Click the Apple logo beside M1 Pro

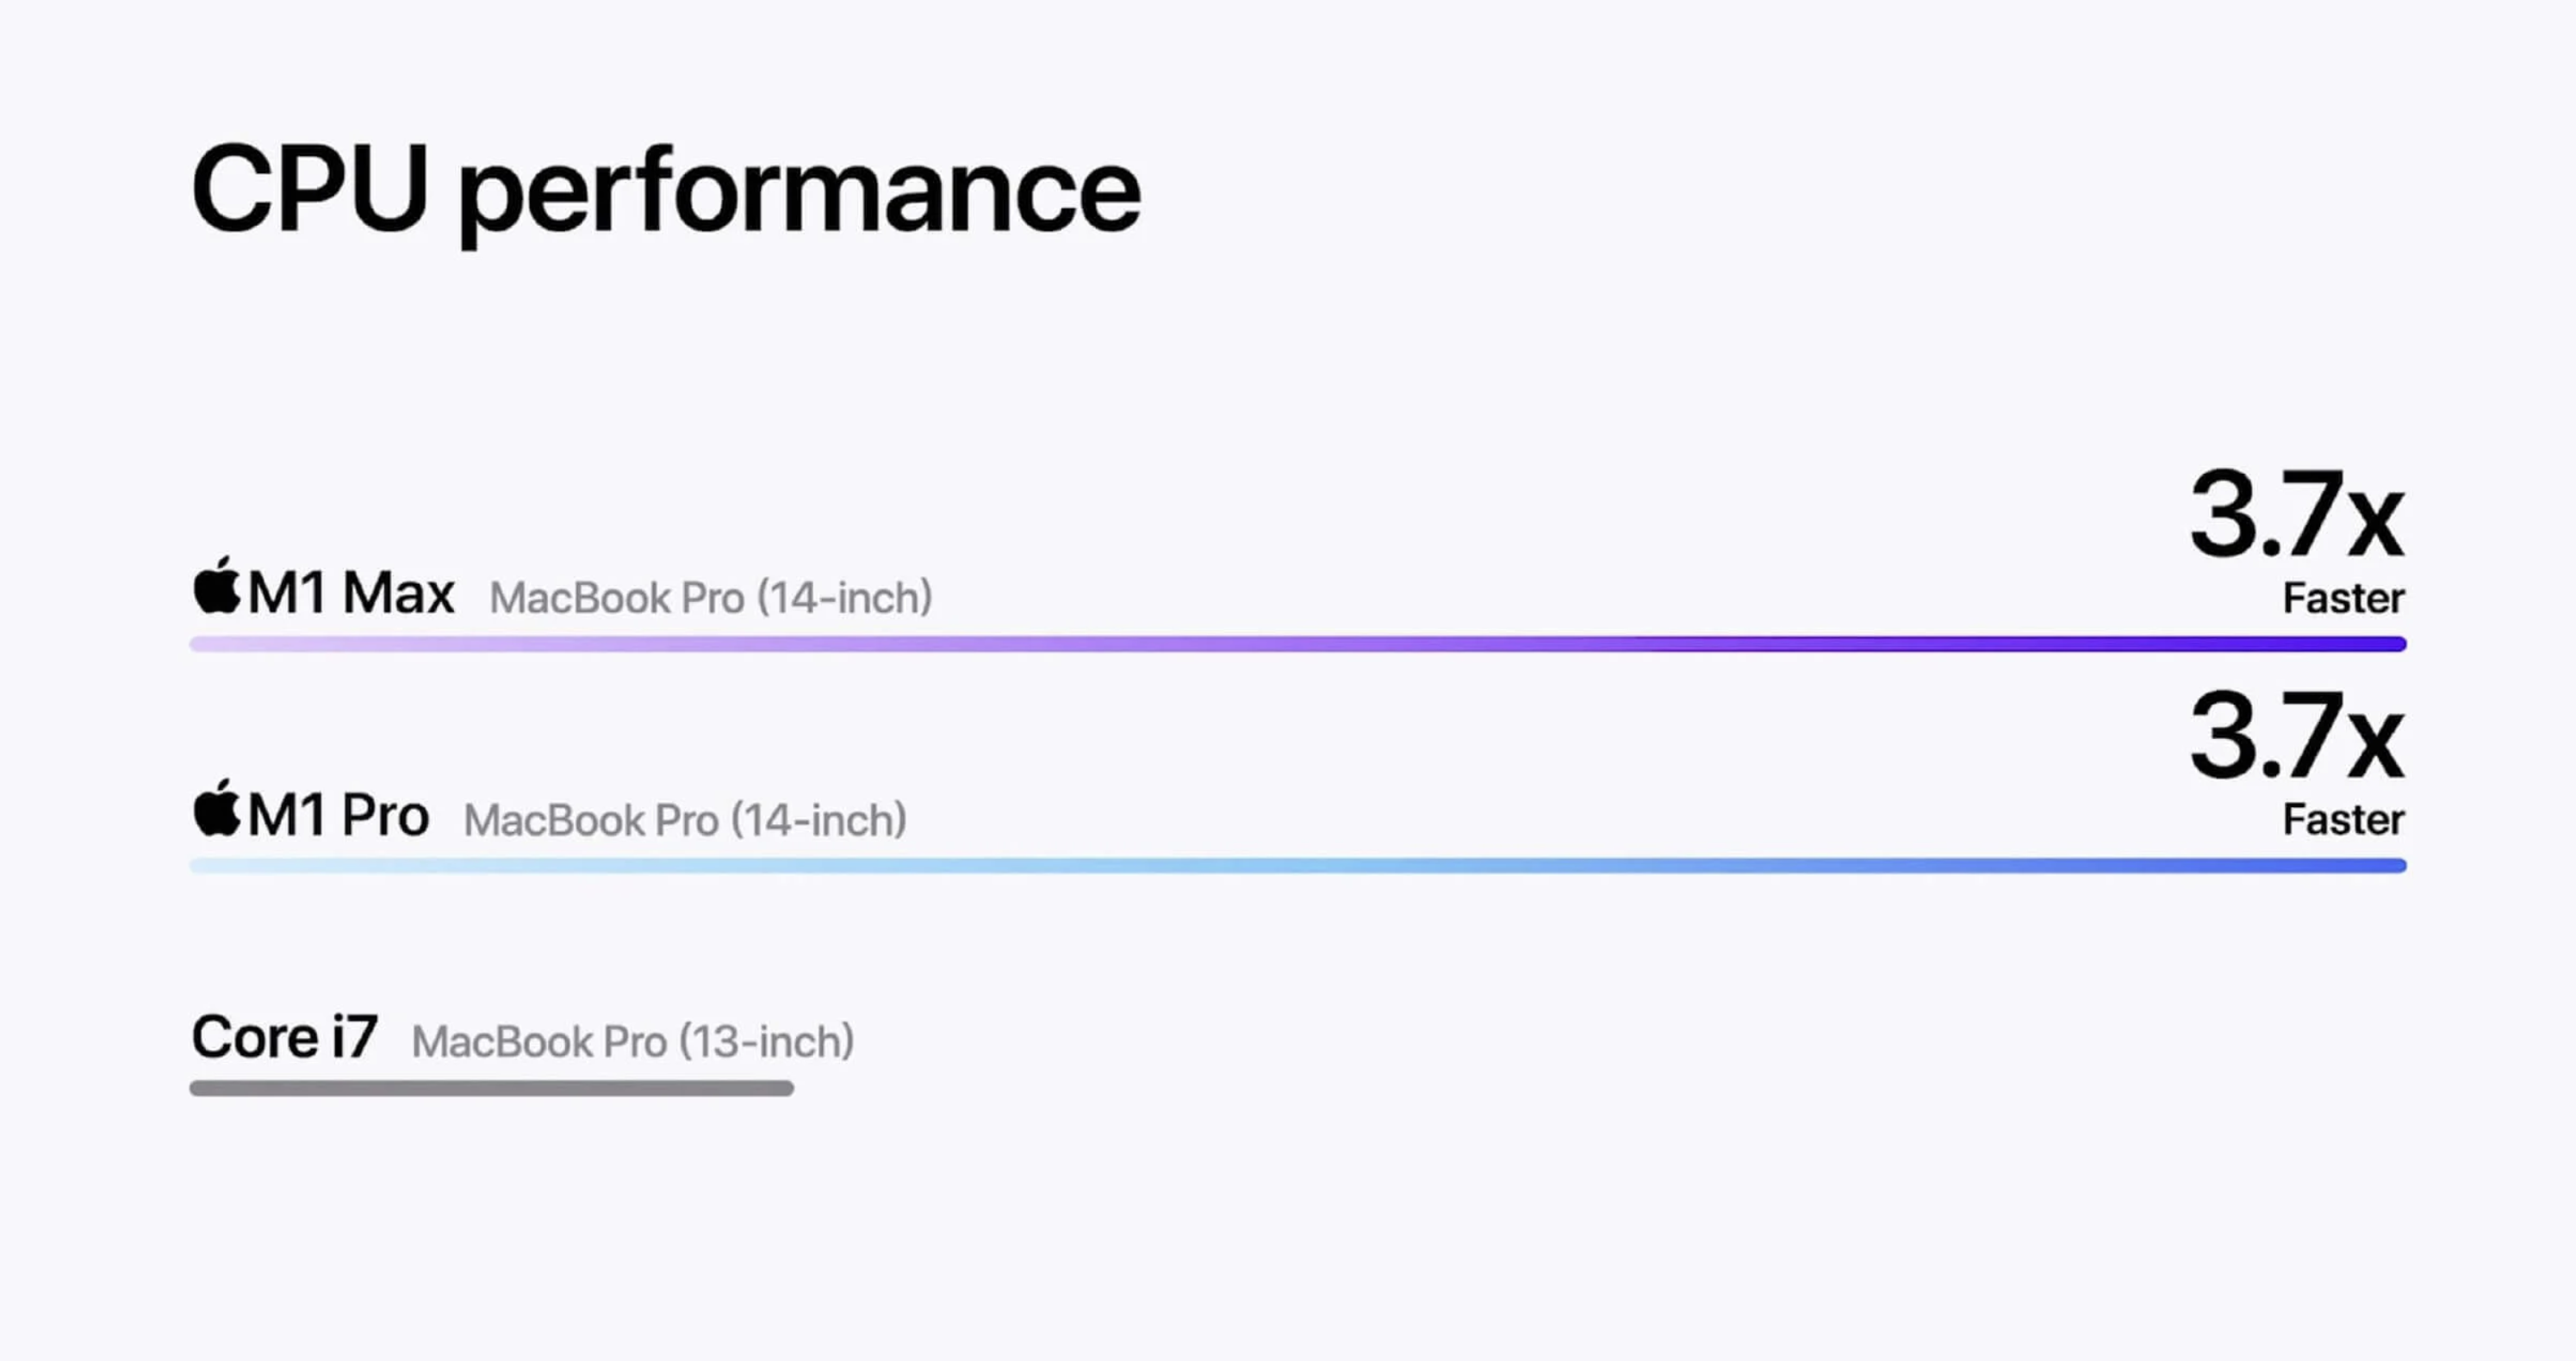[x=217, y=808]
